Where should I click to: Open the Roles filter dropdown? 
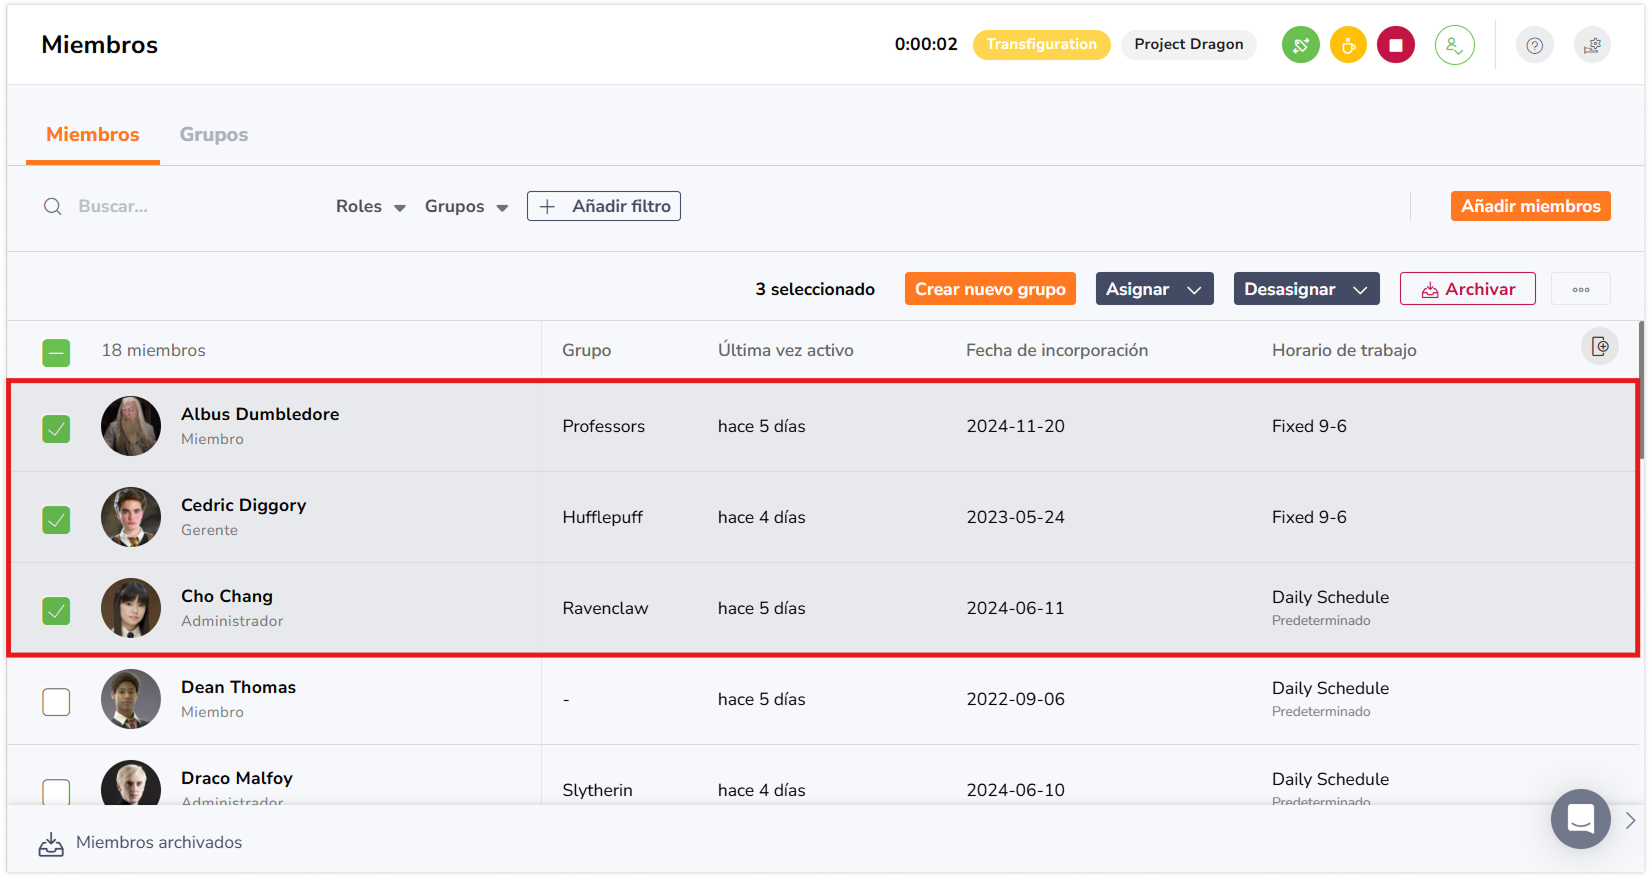point(371,206)
